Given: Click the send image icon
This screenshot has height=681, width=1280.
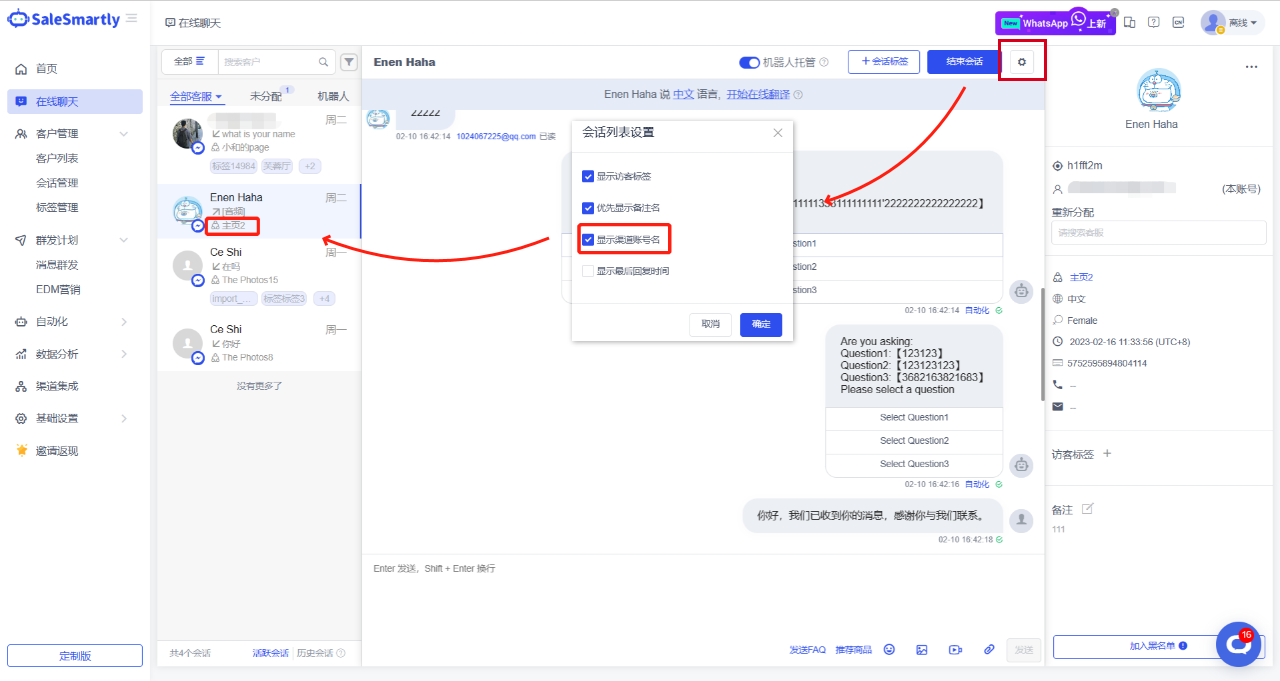Looking at the screenshot, I should (x=922, y=650).
